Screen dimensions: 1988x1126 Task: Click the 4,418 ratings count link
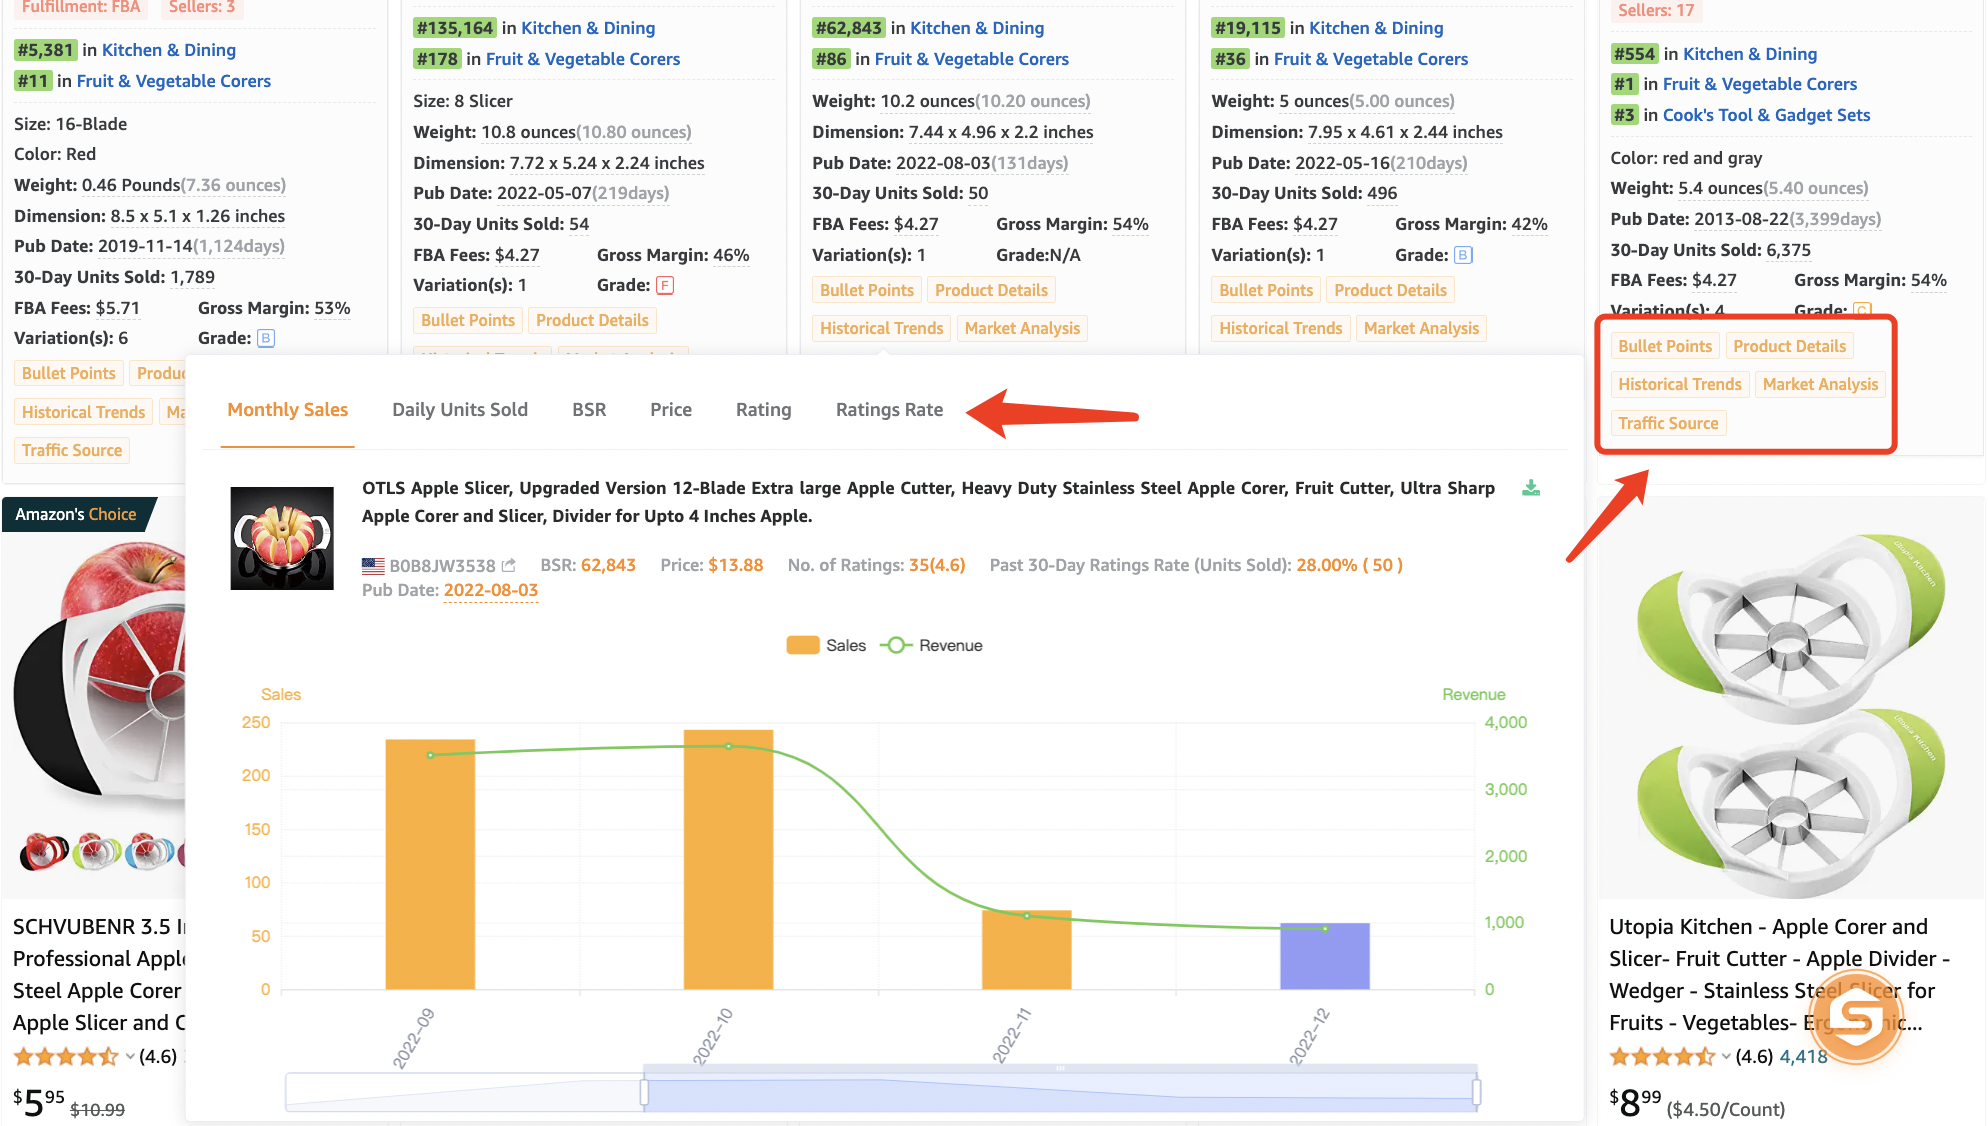pos(1803,1056)
